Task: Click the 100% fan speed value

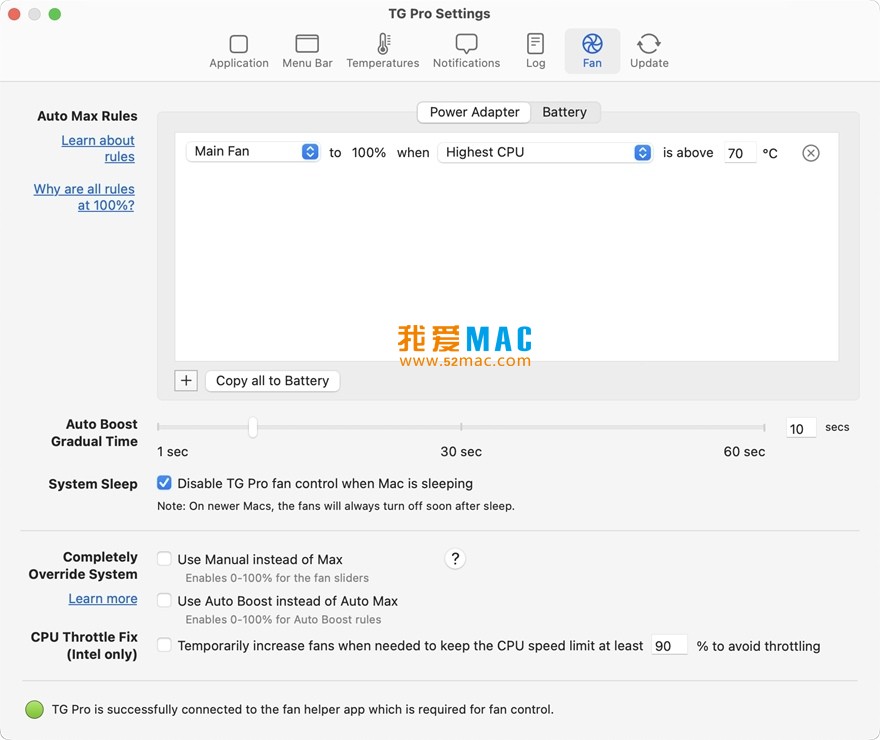Action: pos(369,153)
